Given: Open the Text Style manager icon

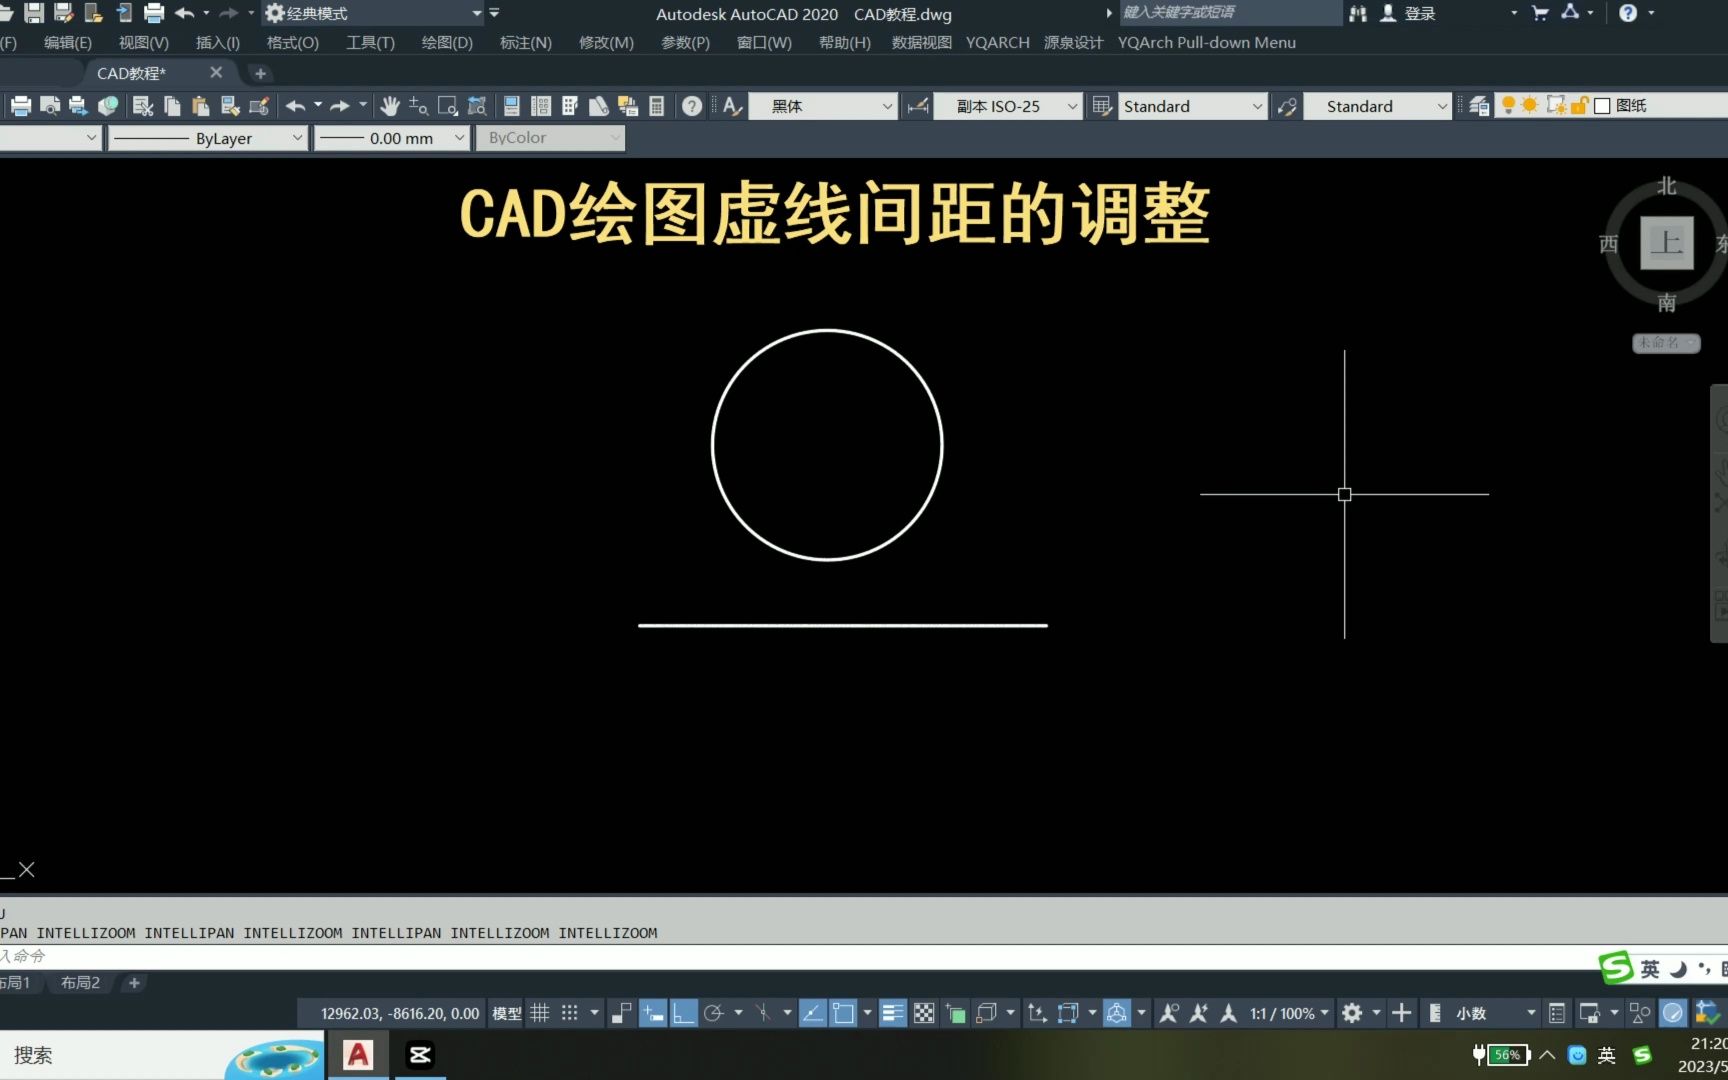Looking at the screenshot, I should pos(732,106).
